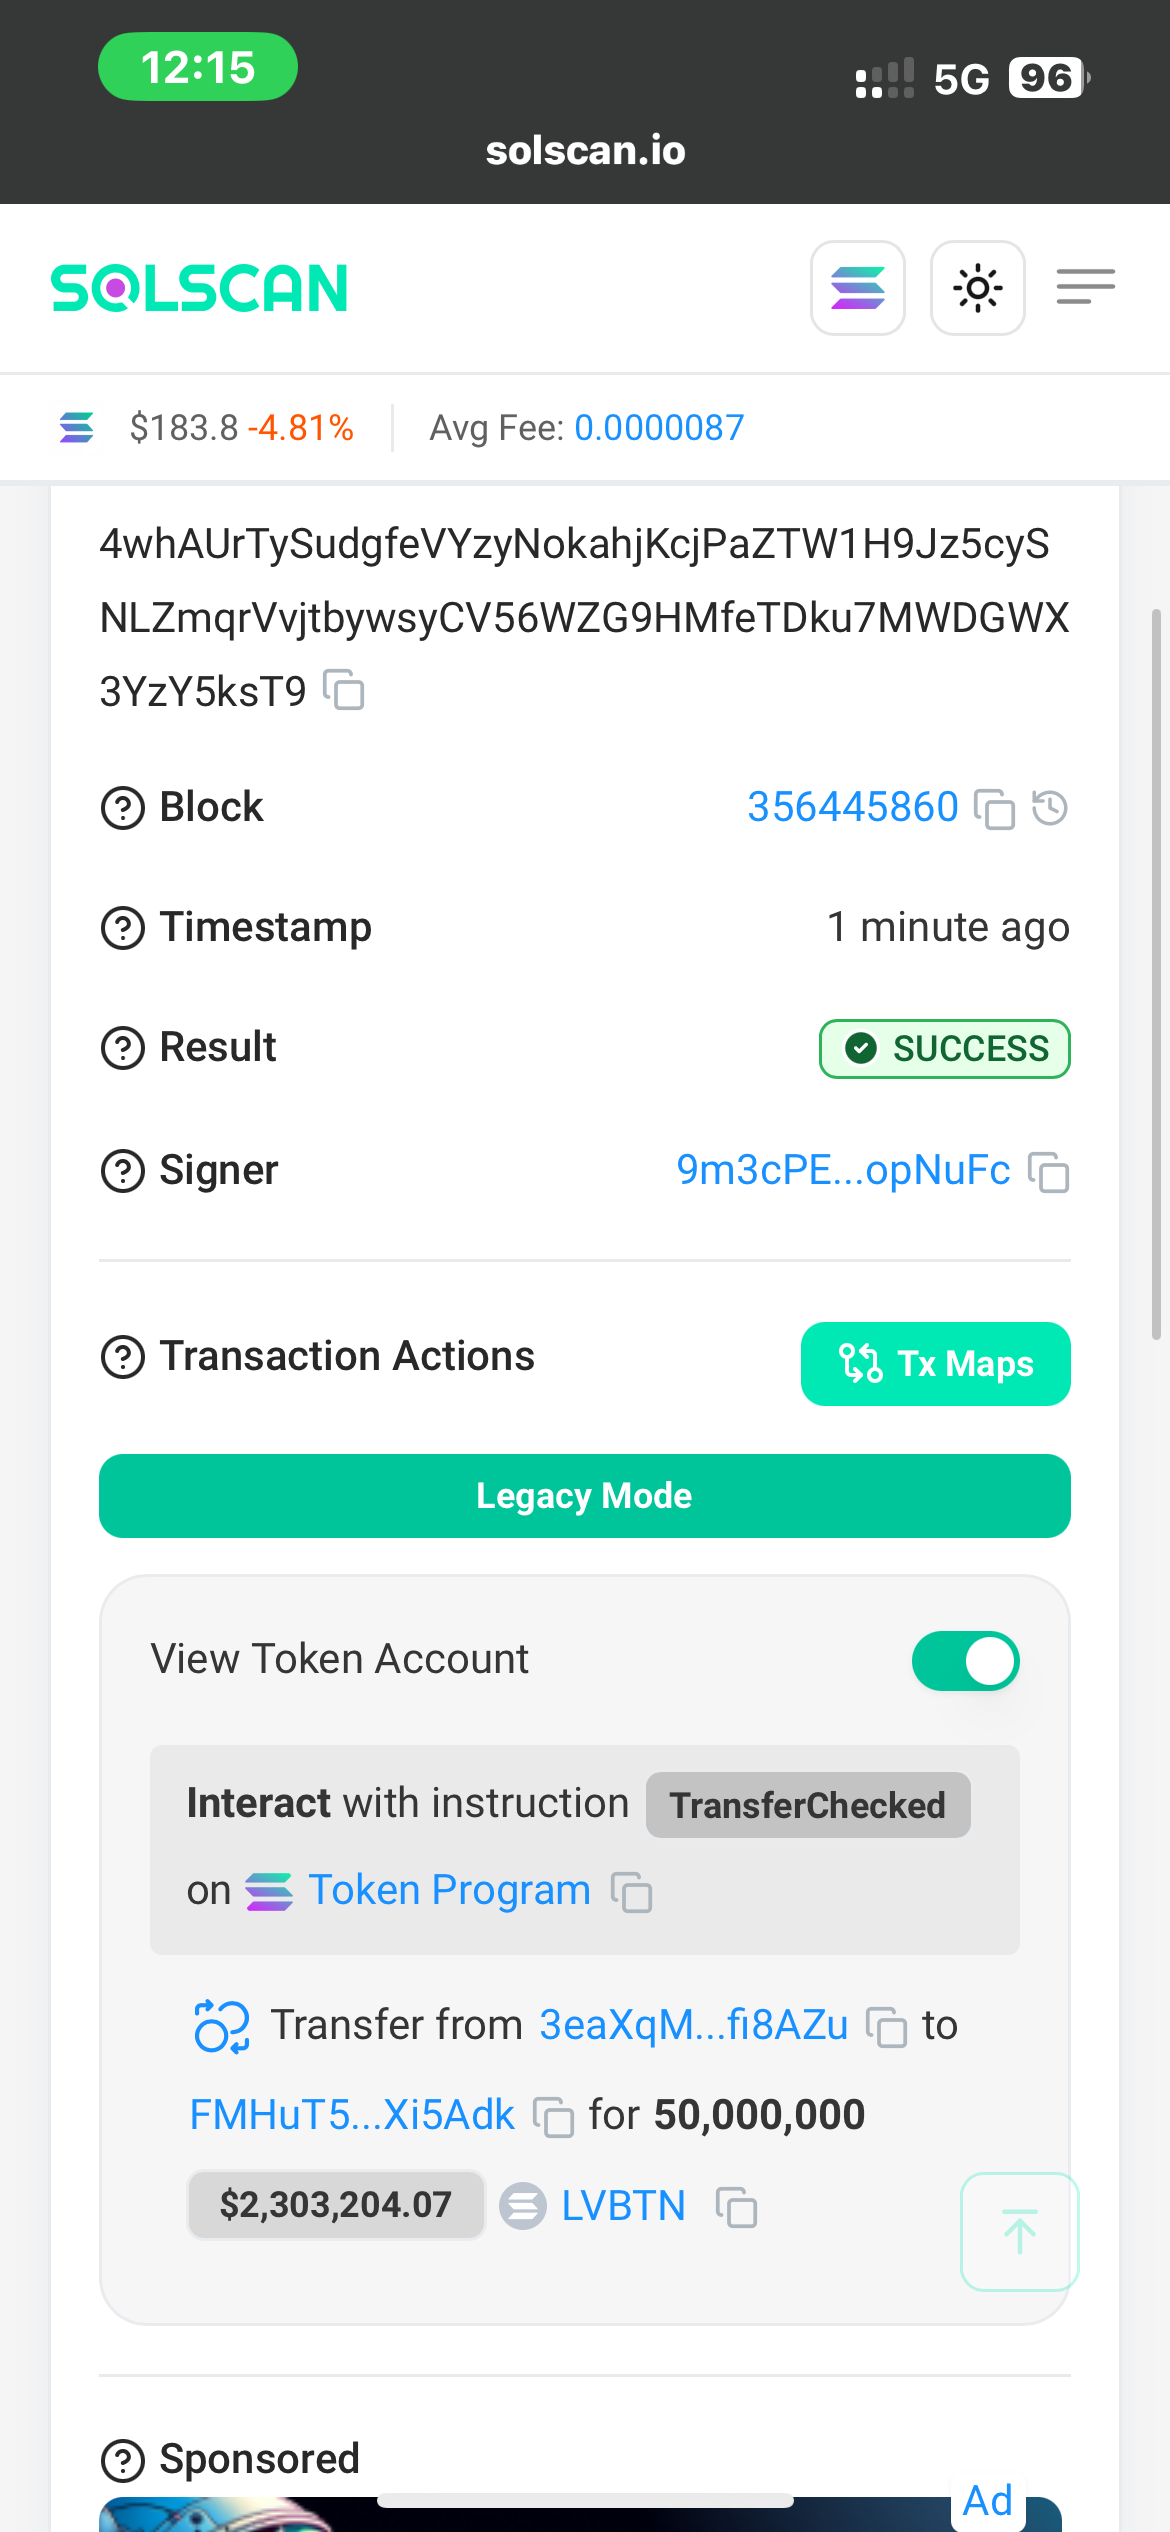
Task: Copy sender address 3eaXqM...fi8AZu
Action: pos(886,2026)
